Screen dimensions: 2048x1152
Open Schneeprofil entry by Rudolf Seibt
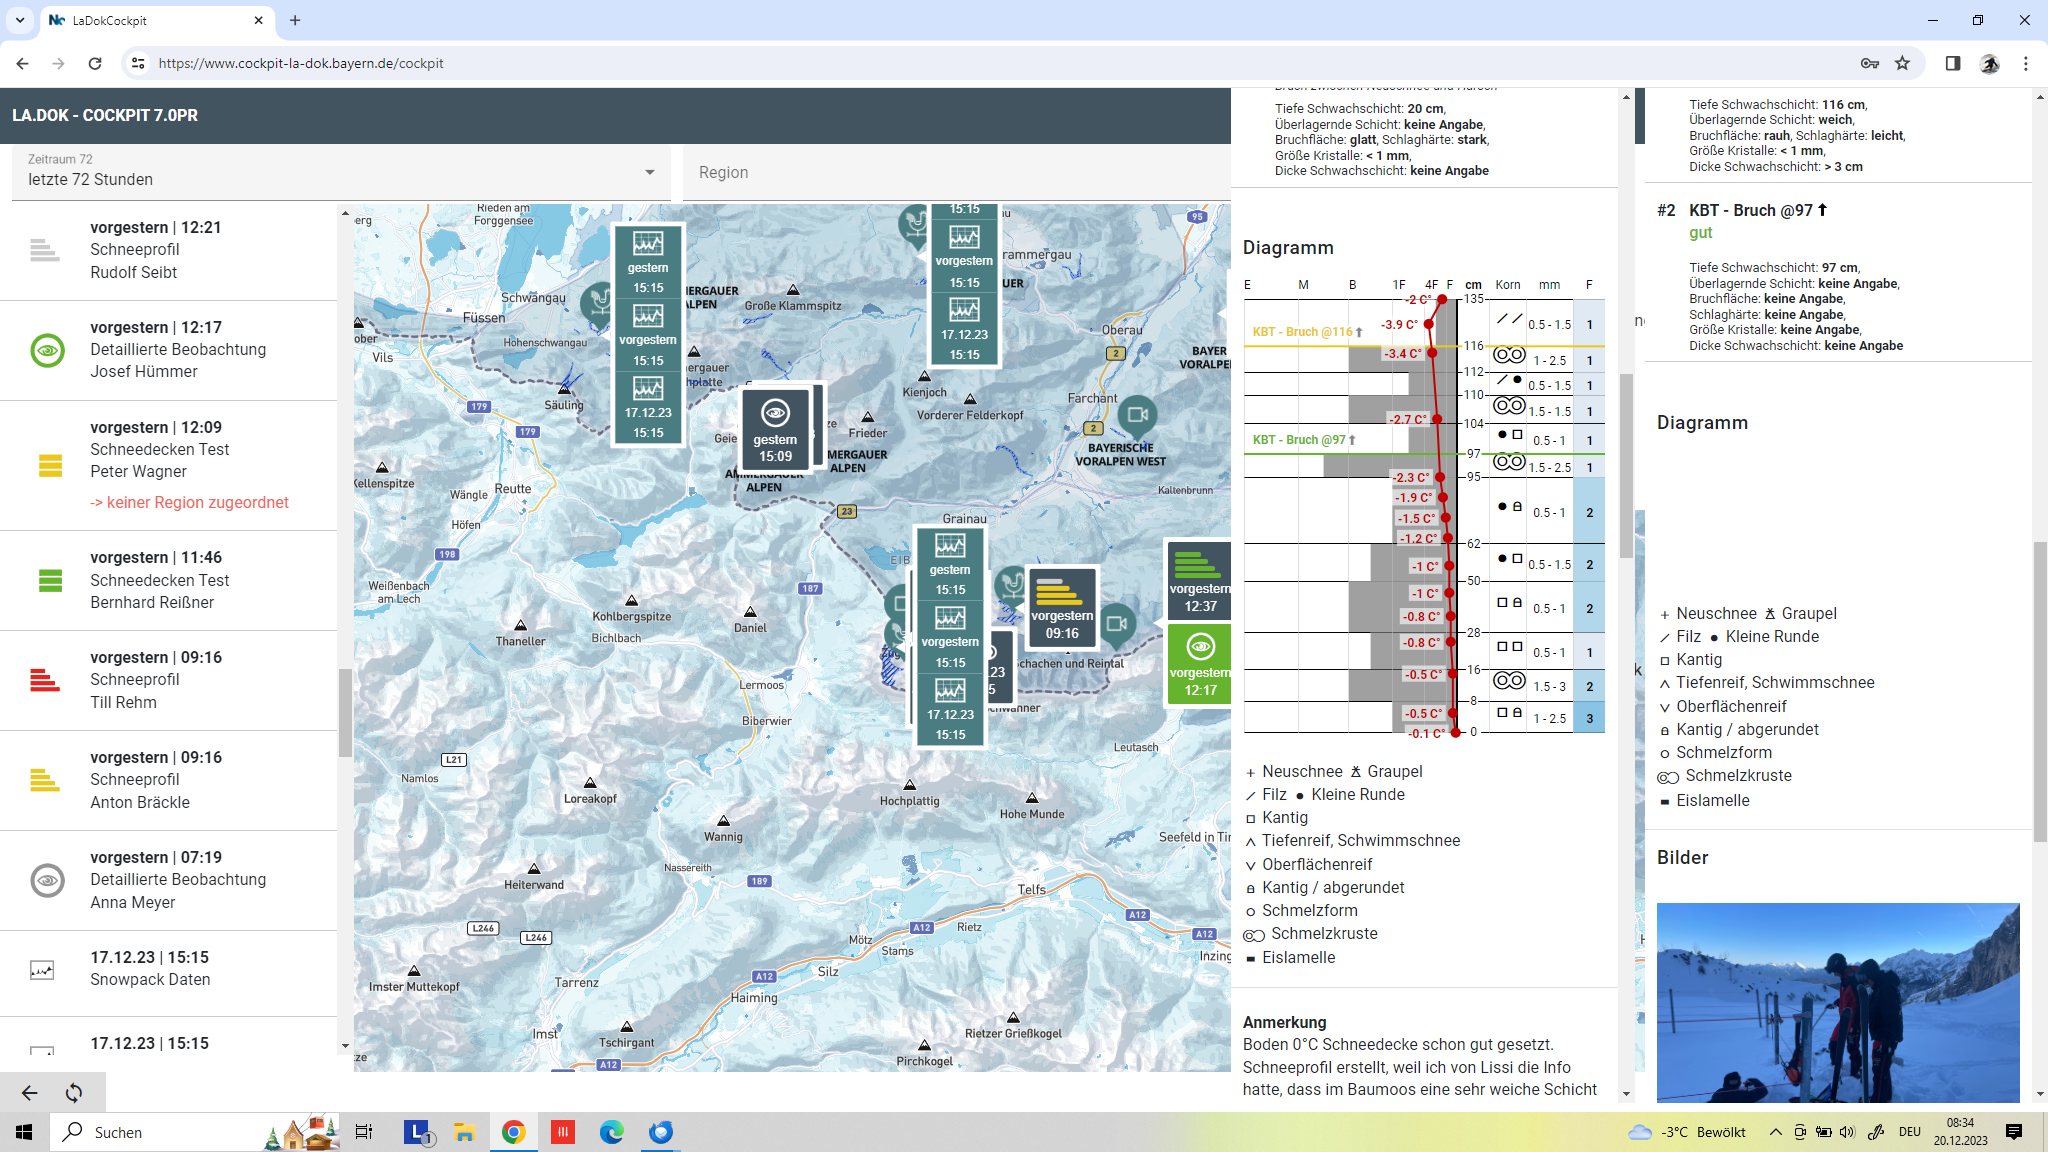[169, 250]
